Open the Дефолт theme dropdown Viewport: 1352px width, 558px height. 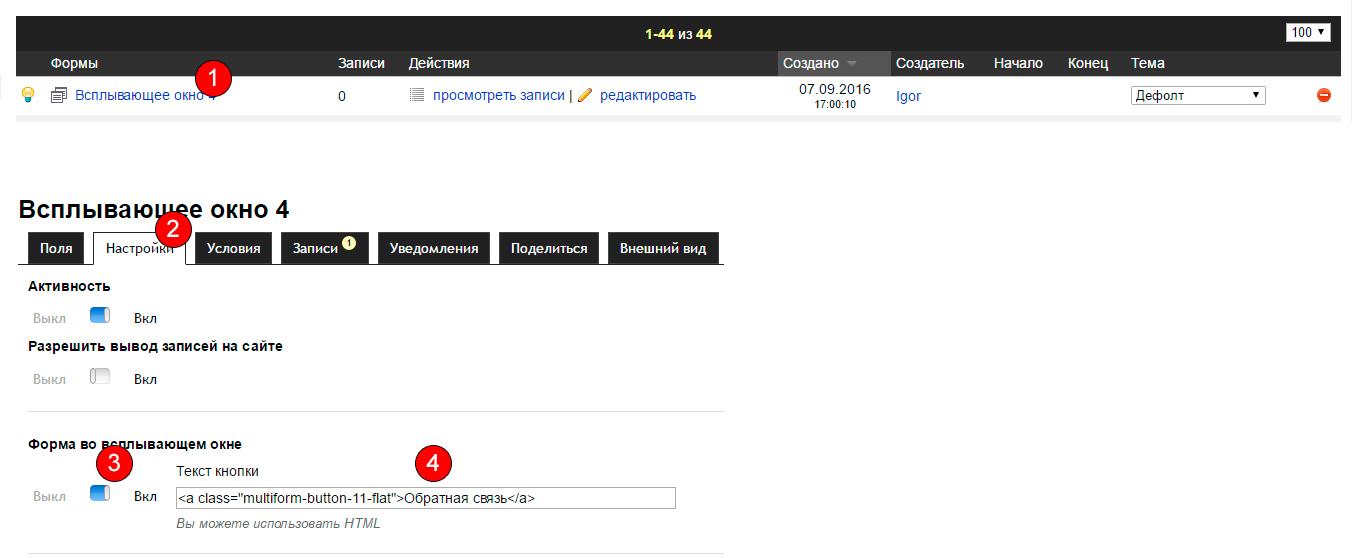tap(1197, 96)
